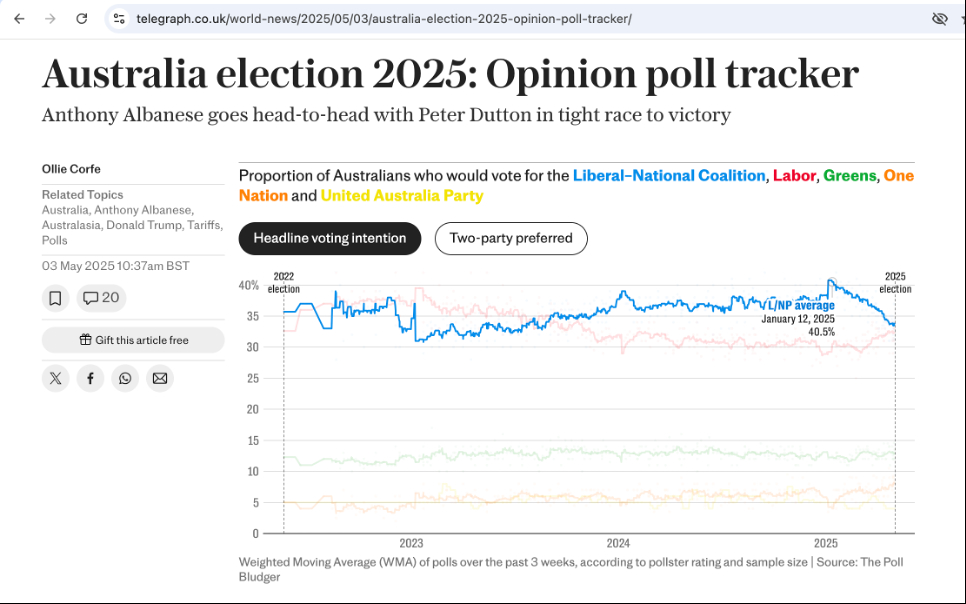Share the article on X
966x604 pixels.
tap(55, 378)
